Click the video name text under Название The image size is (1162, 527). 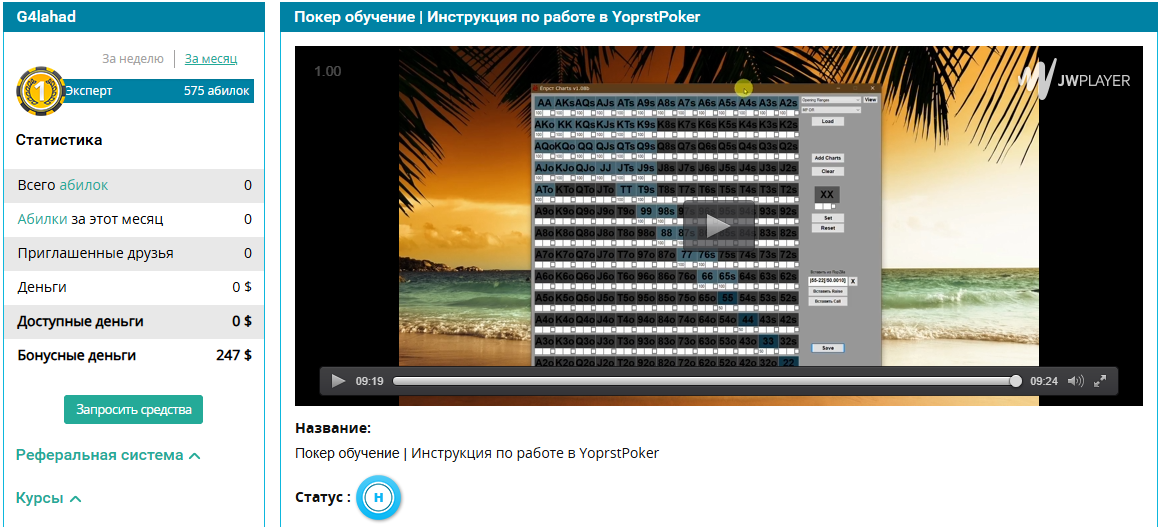click(477, 453)
